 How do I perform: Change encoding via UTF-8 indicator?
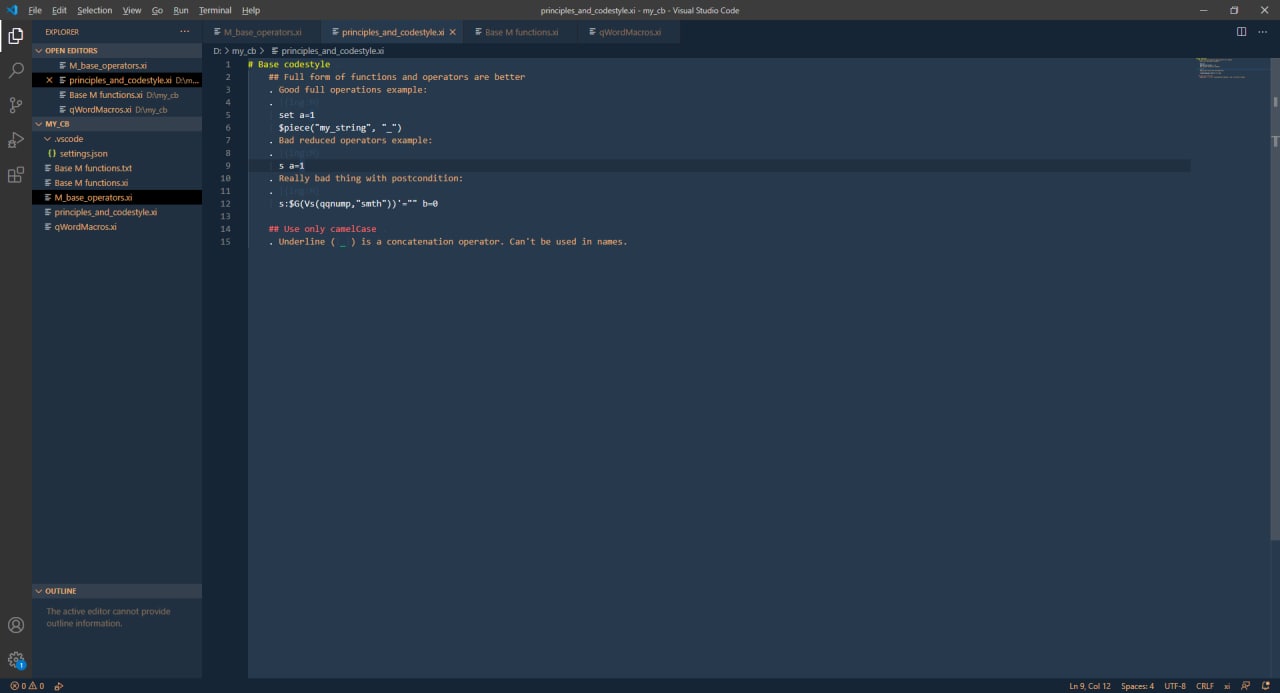coord(1175,686)
